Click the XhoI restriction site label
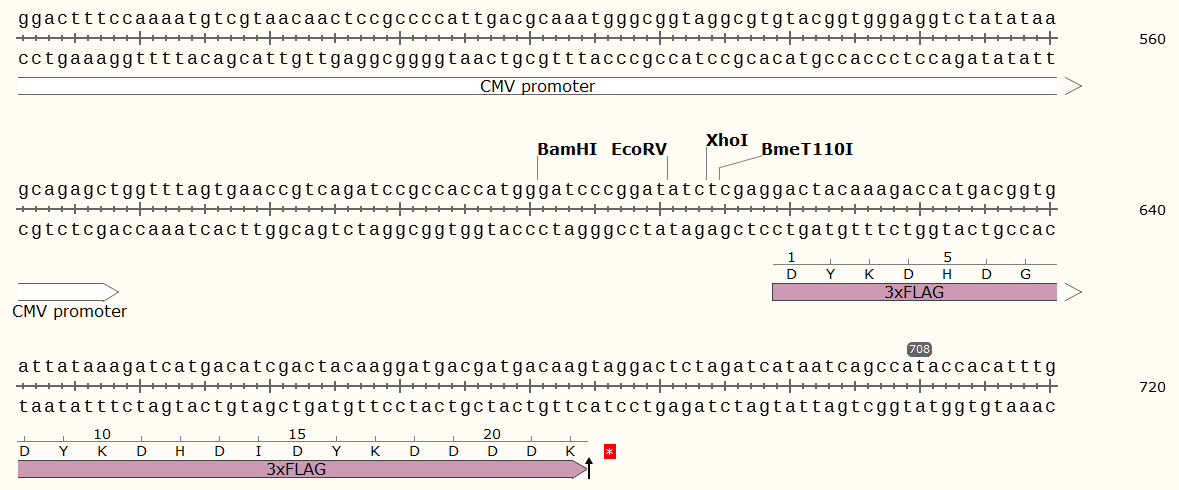The height and width of the screenshot is (490, 1179). (727, 140)
